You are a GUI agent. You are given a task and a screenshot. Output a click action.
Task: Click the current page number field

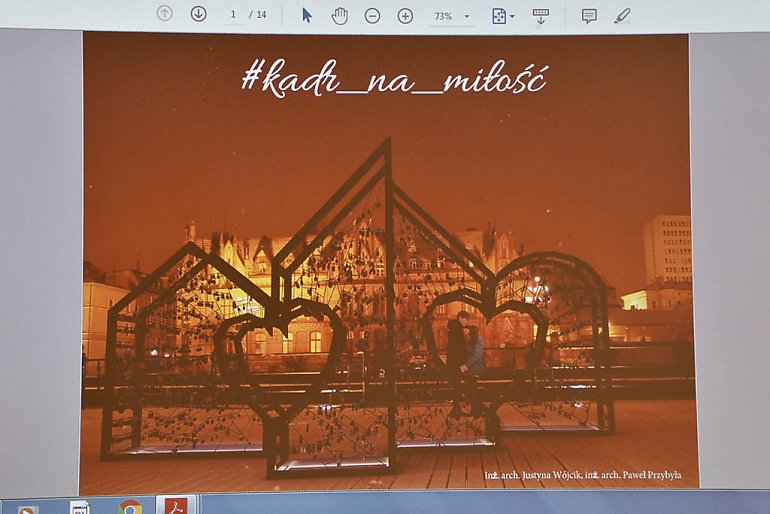(234, 15)
